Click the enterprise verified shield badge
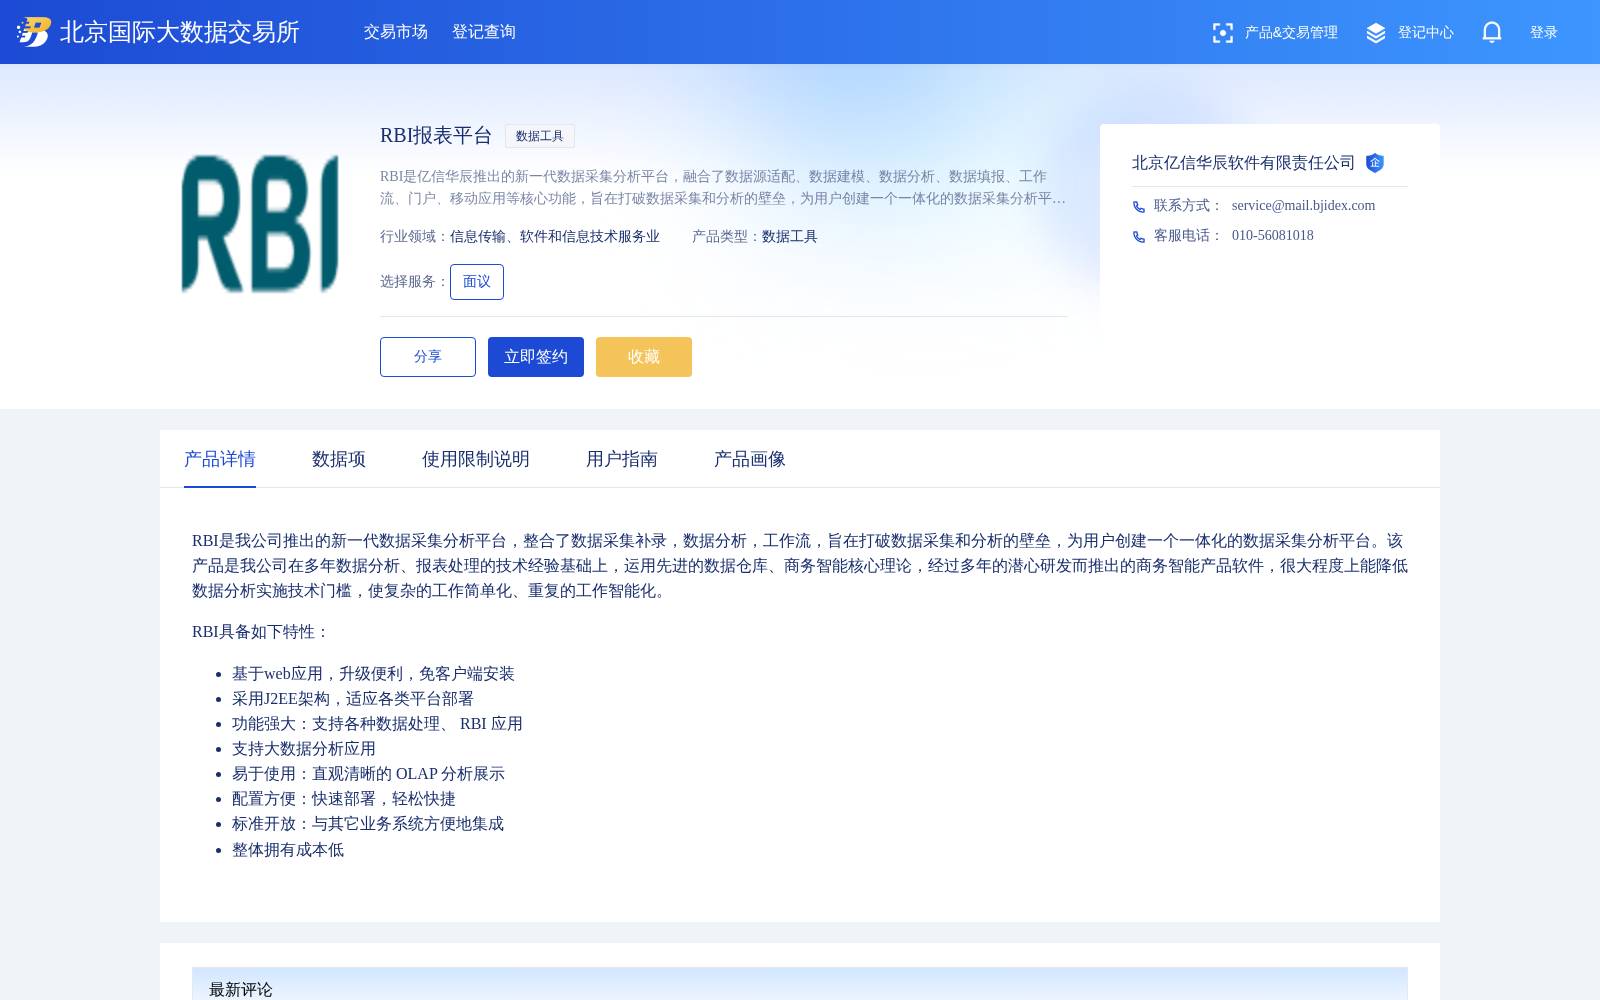1600x1000 pixels. click(x=1375, y=163)
